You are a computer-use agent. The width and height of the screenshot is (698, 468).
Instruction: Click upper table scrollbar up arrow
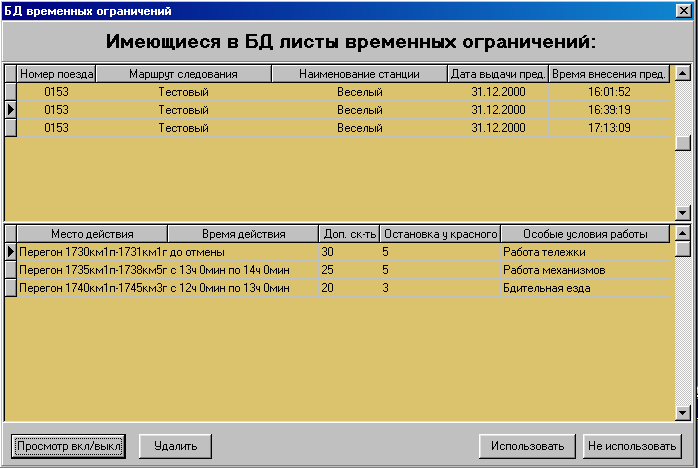[683, 73]
